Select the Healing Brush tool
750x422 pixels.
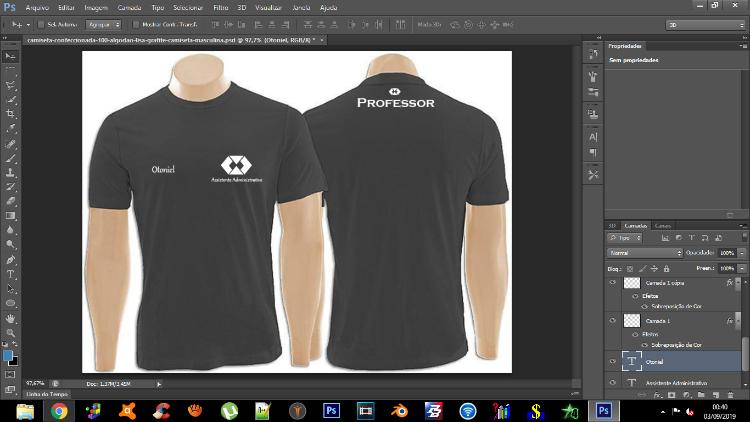tap(11, 144)
